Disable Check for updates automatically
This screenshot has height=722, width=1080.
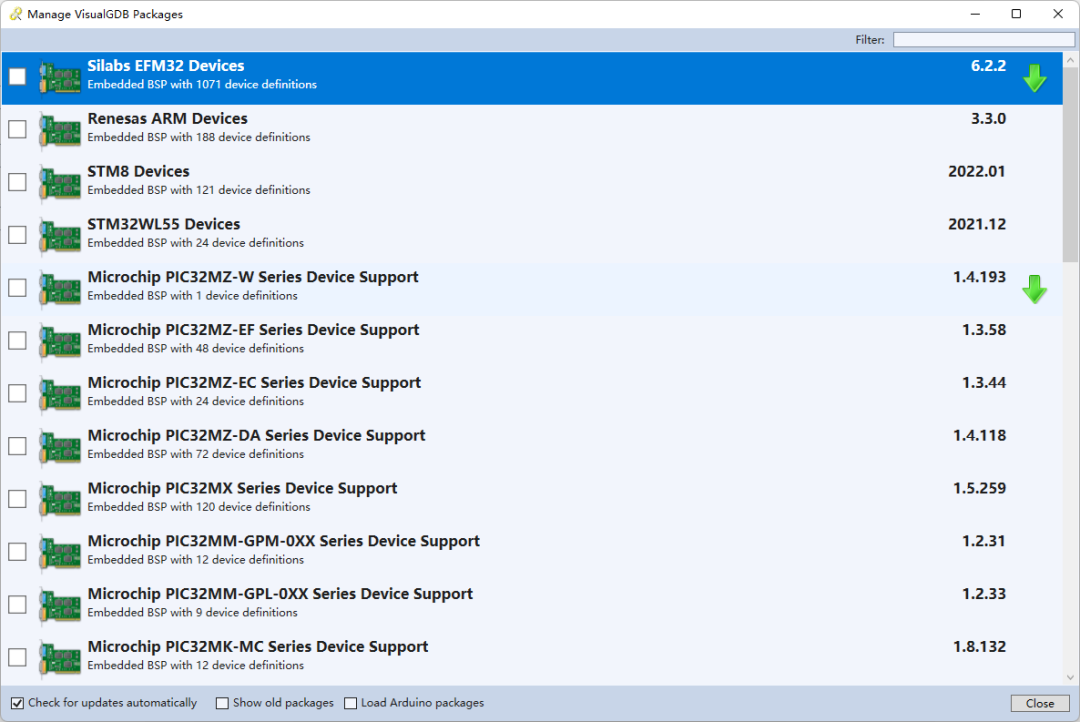(x=17, y=703)
